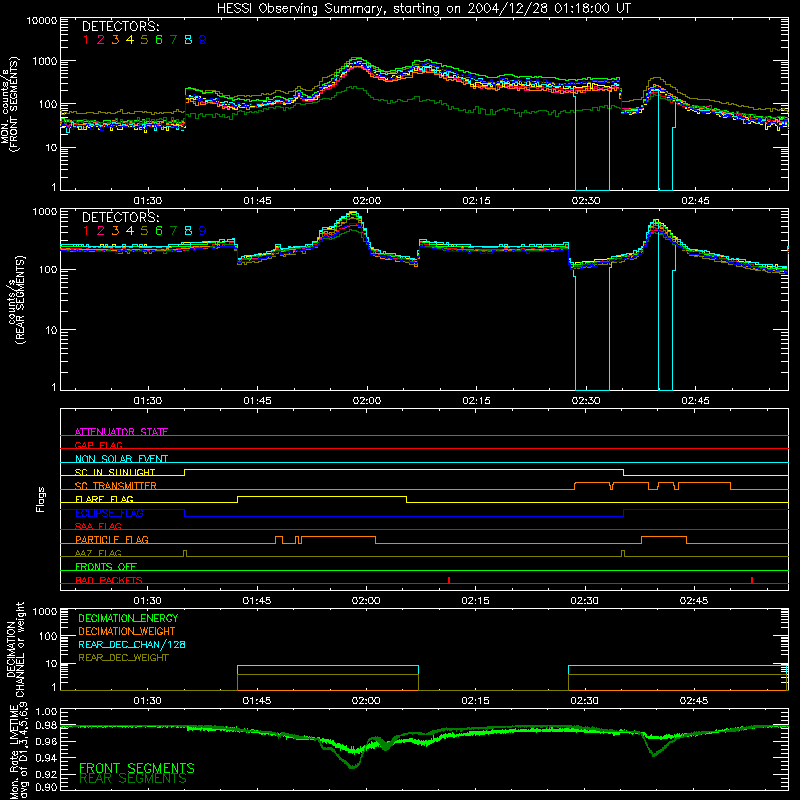Click 02:15 time label under decimation panel
The height and width of the screenshot is (800, 800).
click(475, 701)
